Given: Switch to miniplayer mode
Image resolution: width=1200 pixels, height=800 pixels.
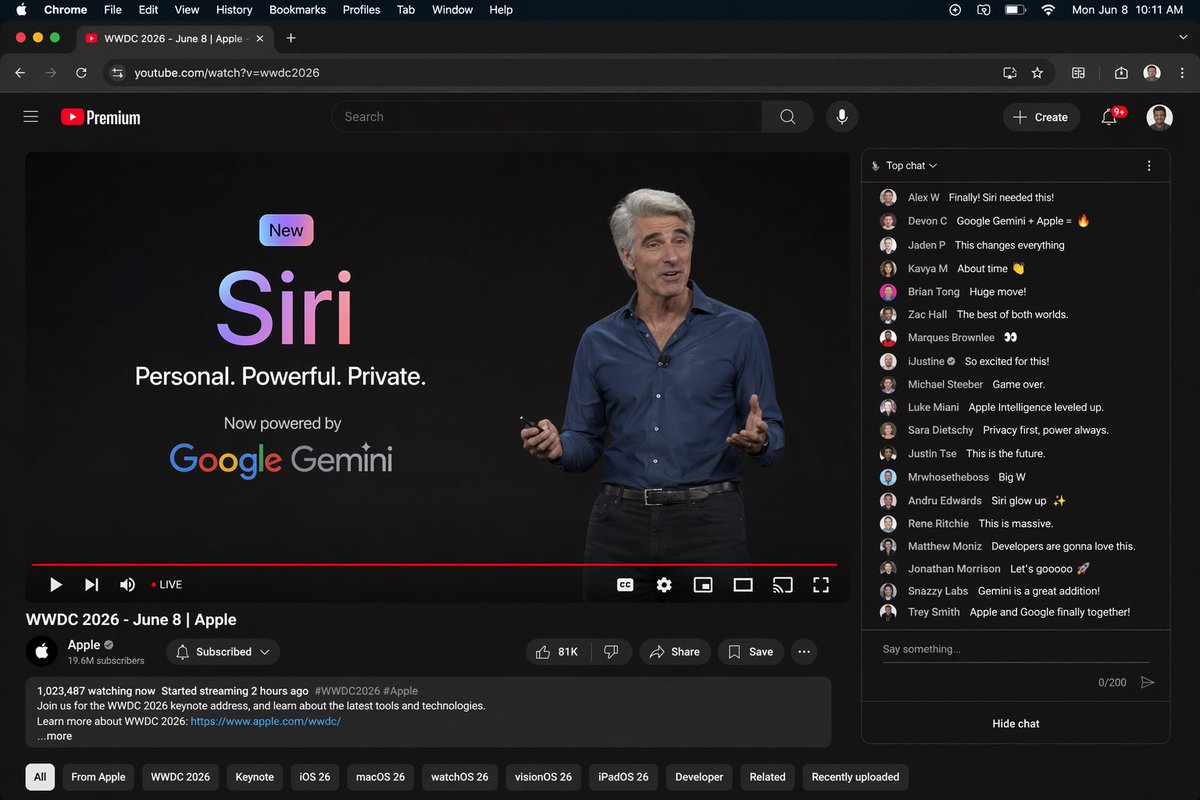Looking at the screenshot, I should pyautogui.click(x=703, y=585).
